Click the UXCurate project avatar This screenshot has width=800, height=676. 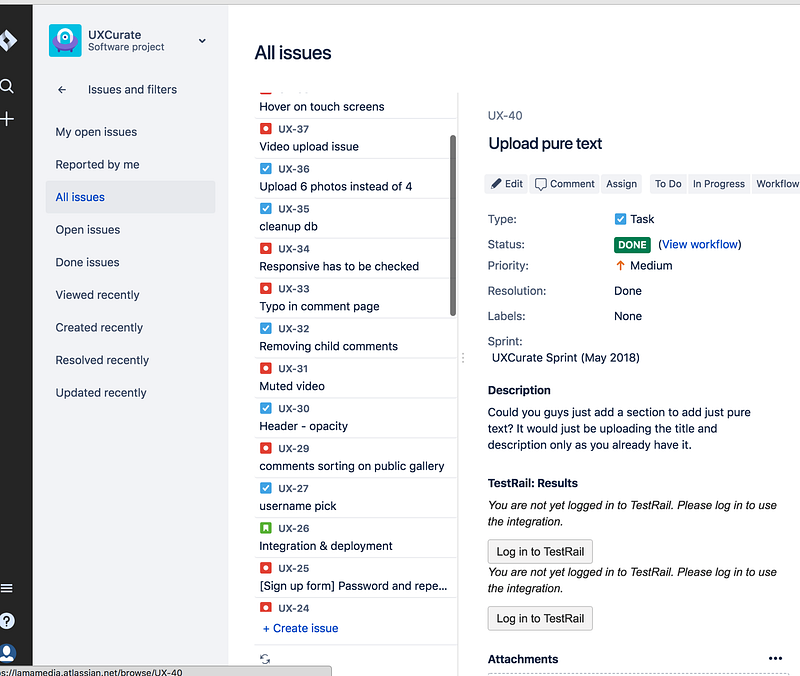point(65,40)
